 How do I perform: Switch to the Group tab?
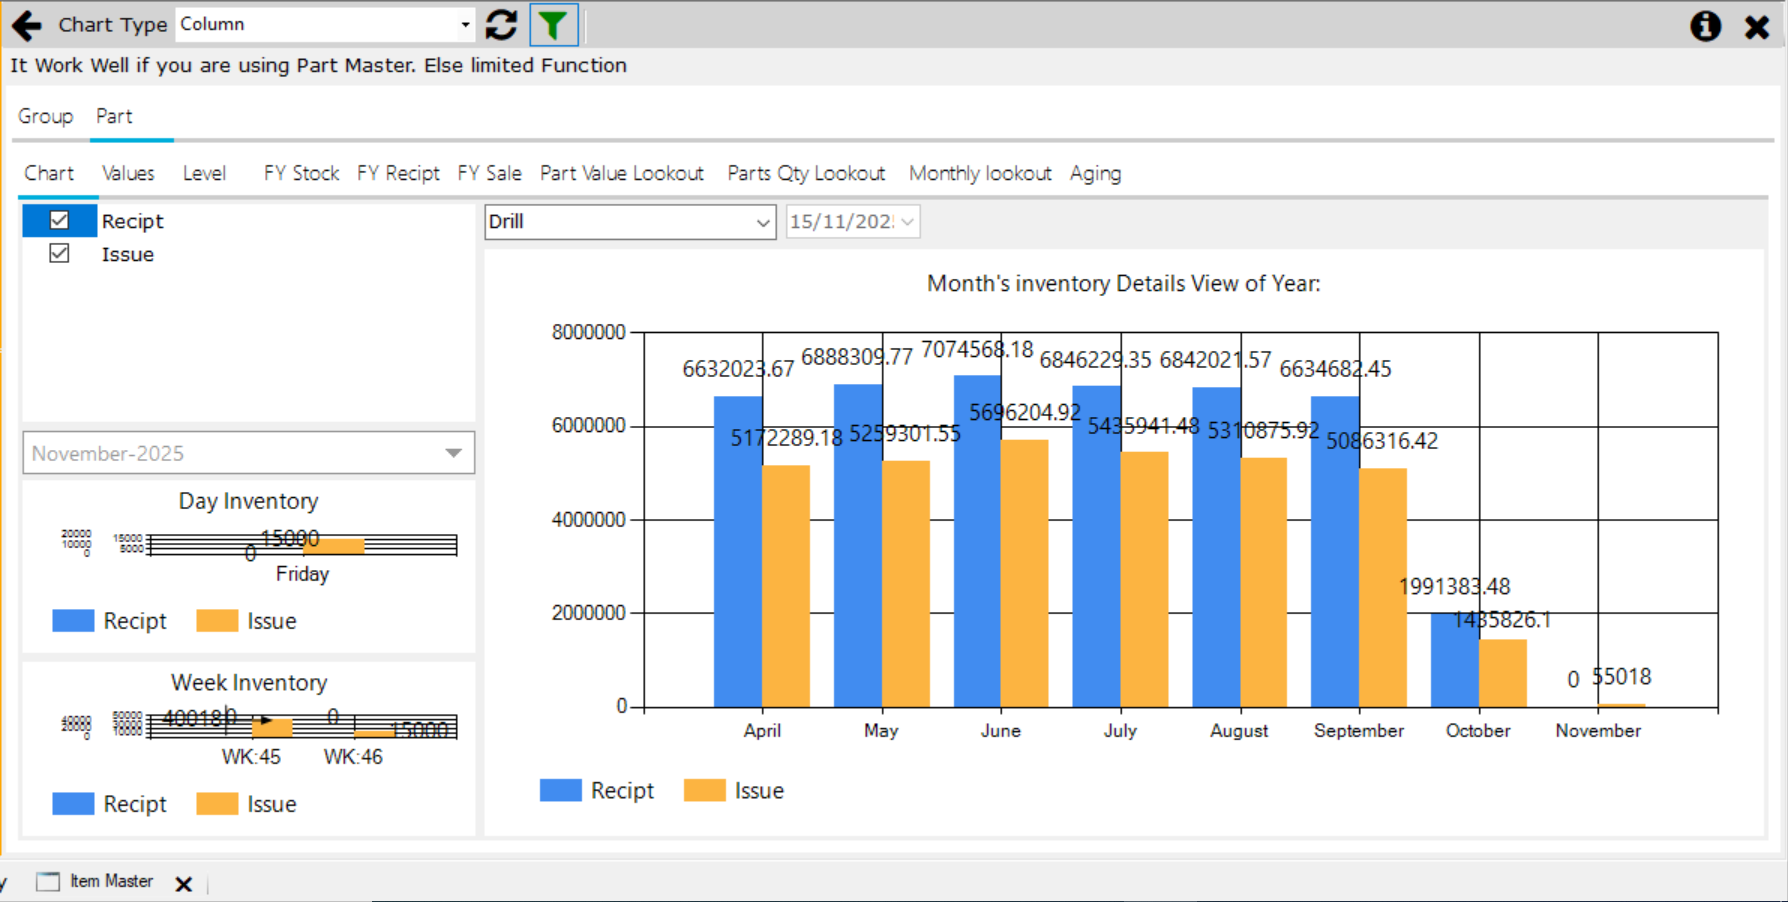45,116
